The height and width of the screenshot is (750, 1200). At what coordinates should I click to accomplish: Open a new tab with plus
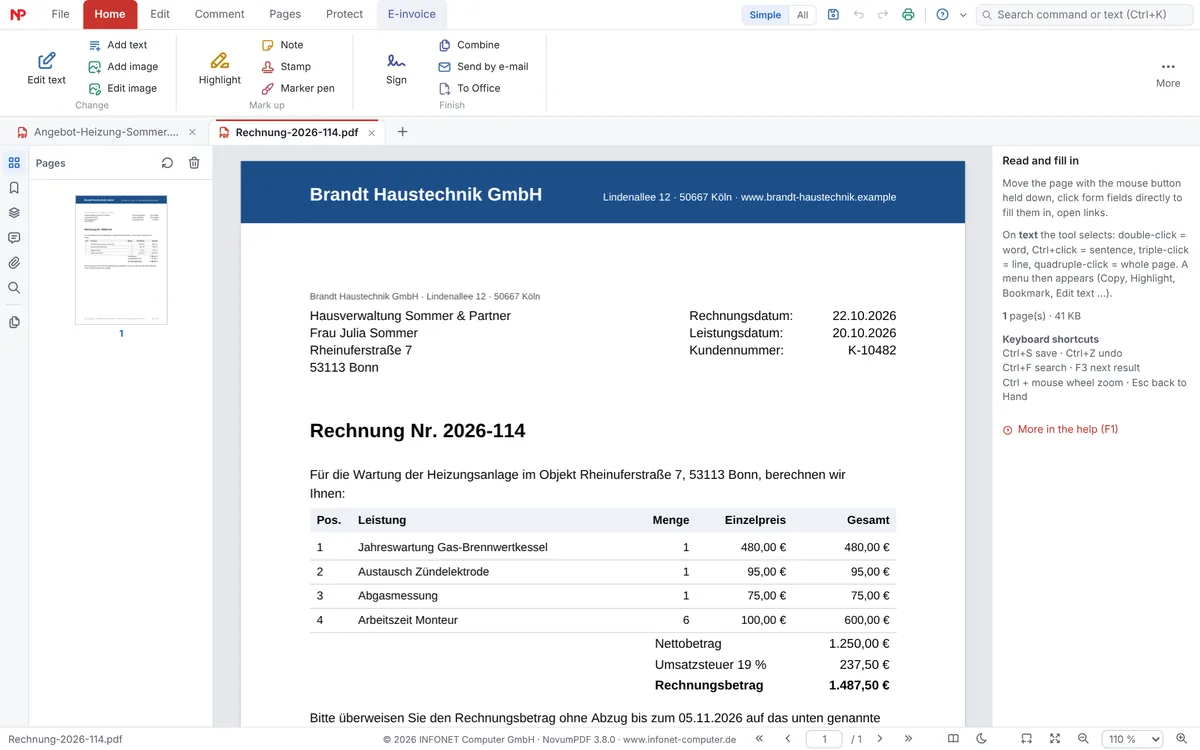tap(403, 132)
